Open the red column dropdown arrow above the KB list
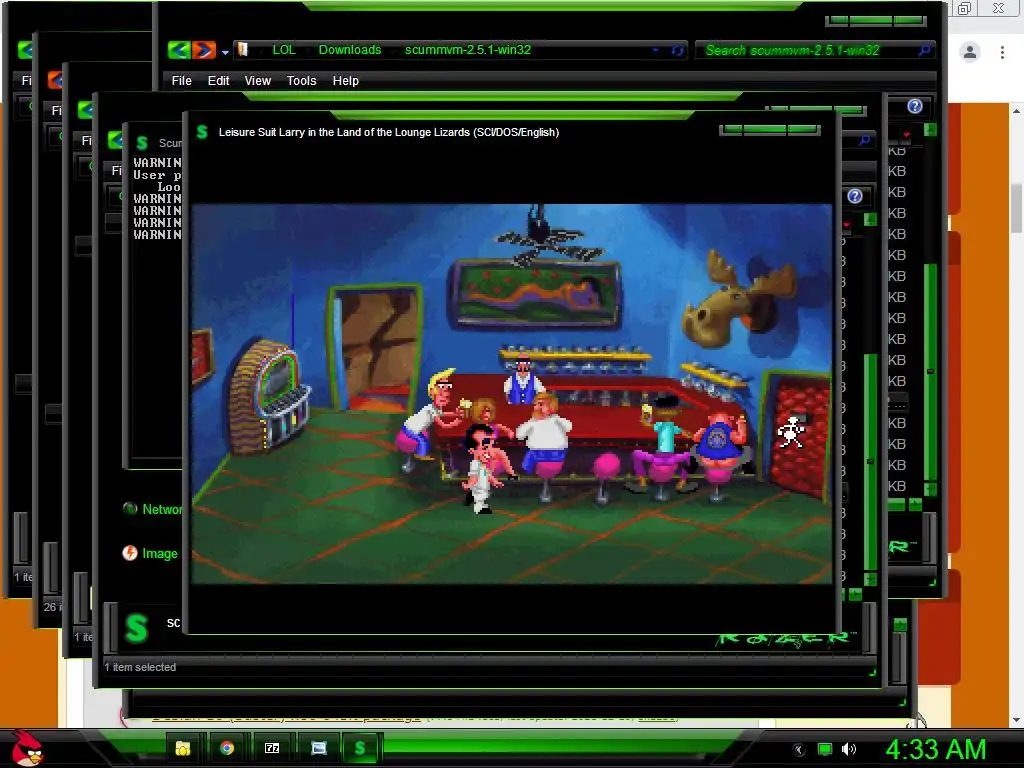Image resolution: width=1024 pixels, height=768 pixels. pyautogui.click(x=906, y=135)
